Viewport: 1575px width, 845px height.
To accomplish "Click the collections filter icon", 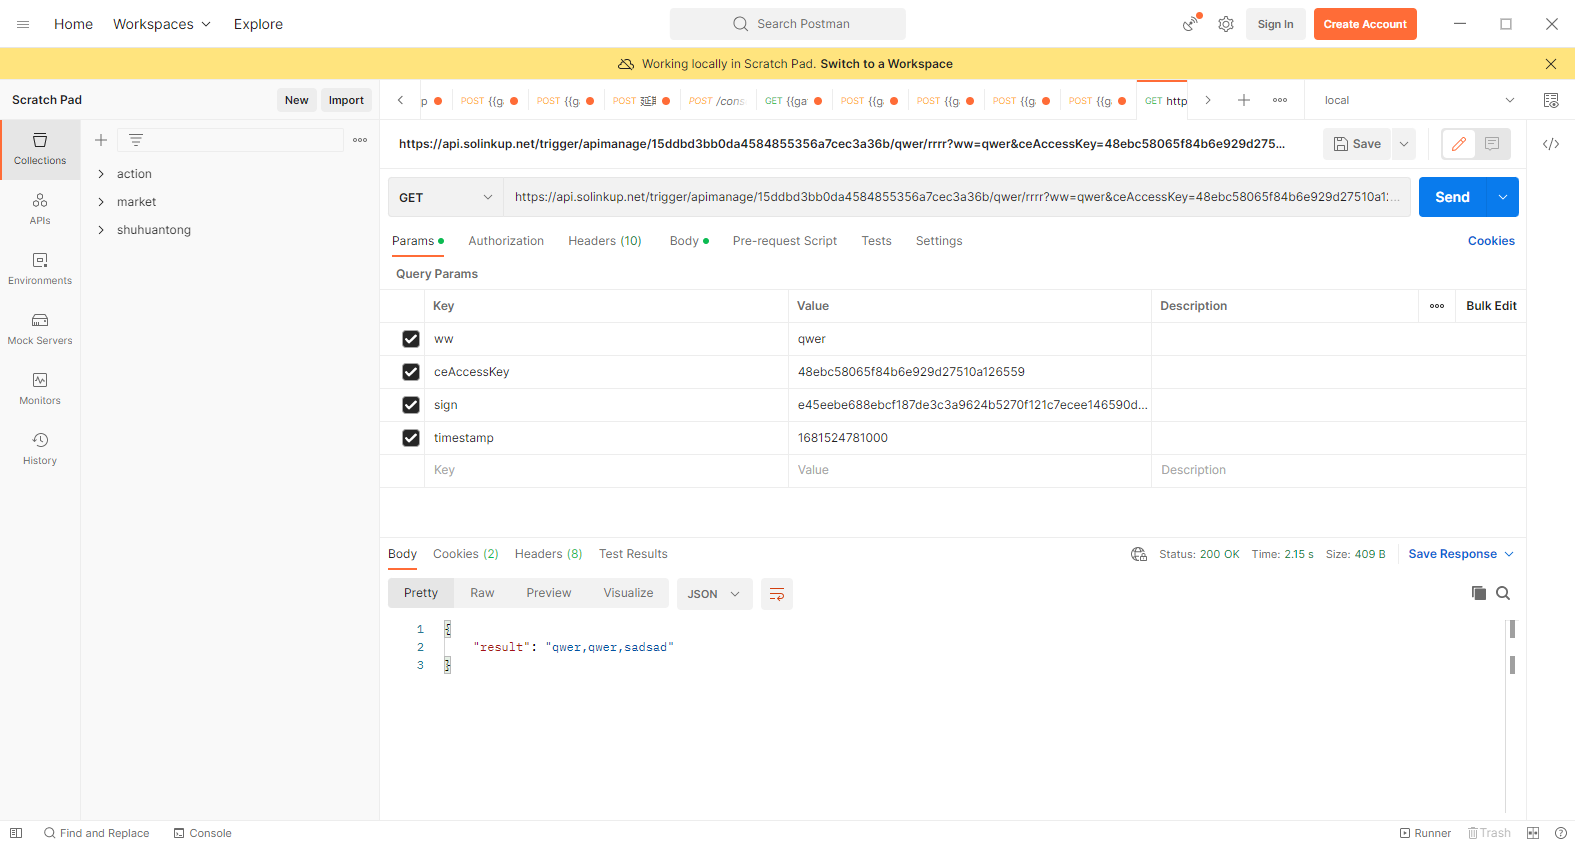I will click(136, 140).
